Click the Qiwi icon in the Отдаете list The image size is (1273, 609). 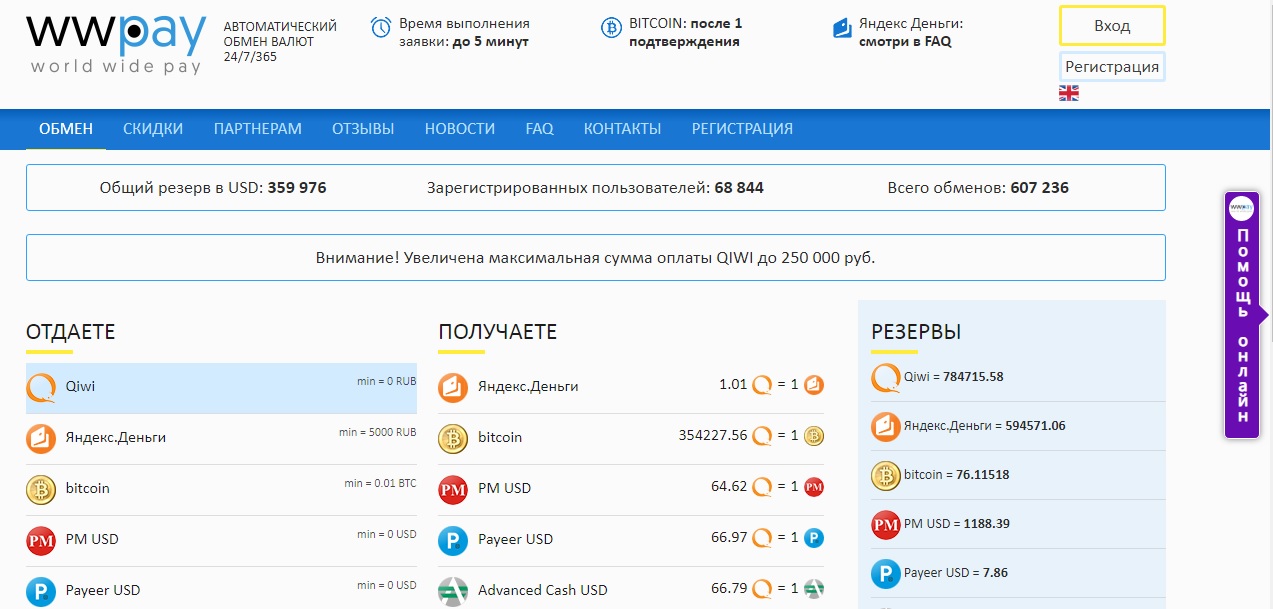(x=41, y=387)
